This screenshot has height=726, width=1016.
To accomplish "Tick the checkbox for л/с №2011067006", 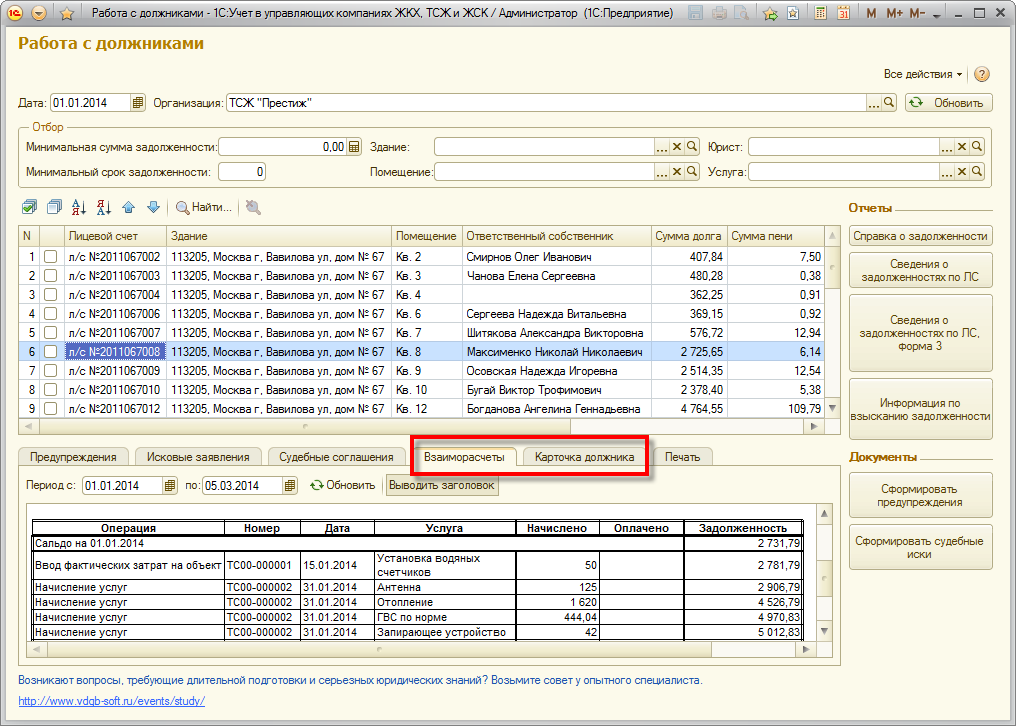I will pyautogui.click(x=51, y=314).
